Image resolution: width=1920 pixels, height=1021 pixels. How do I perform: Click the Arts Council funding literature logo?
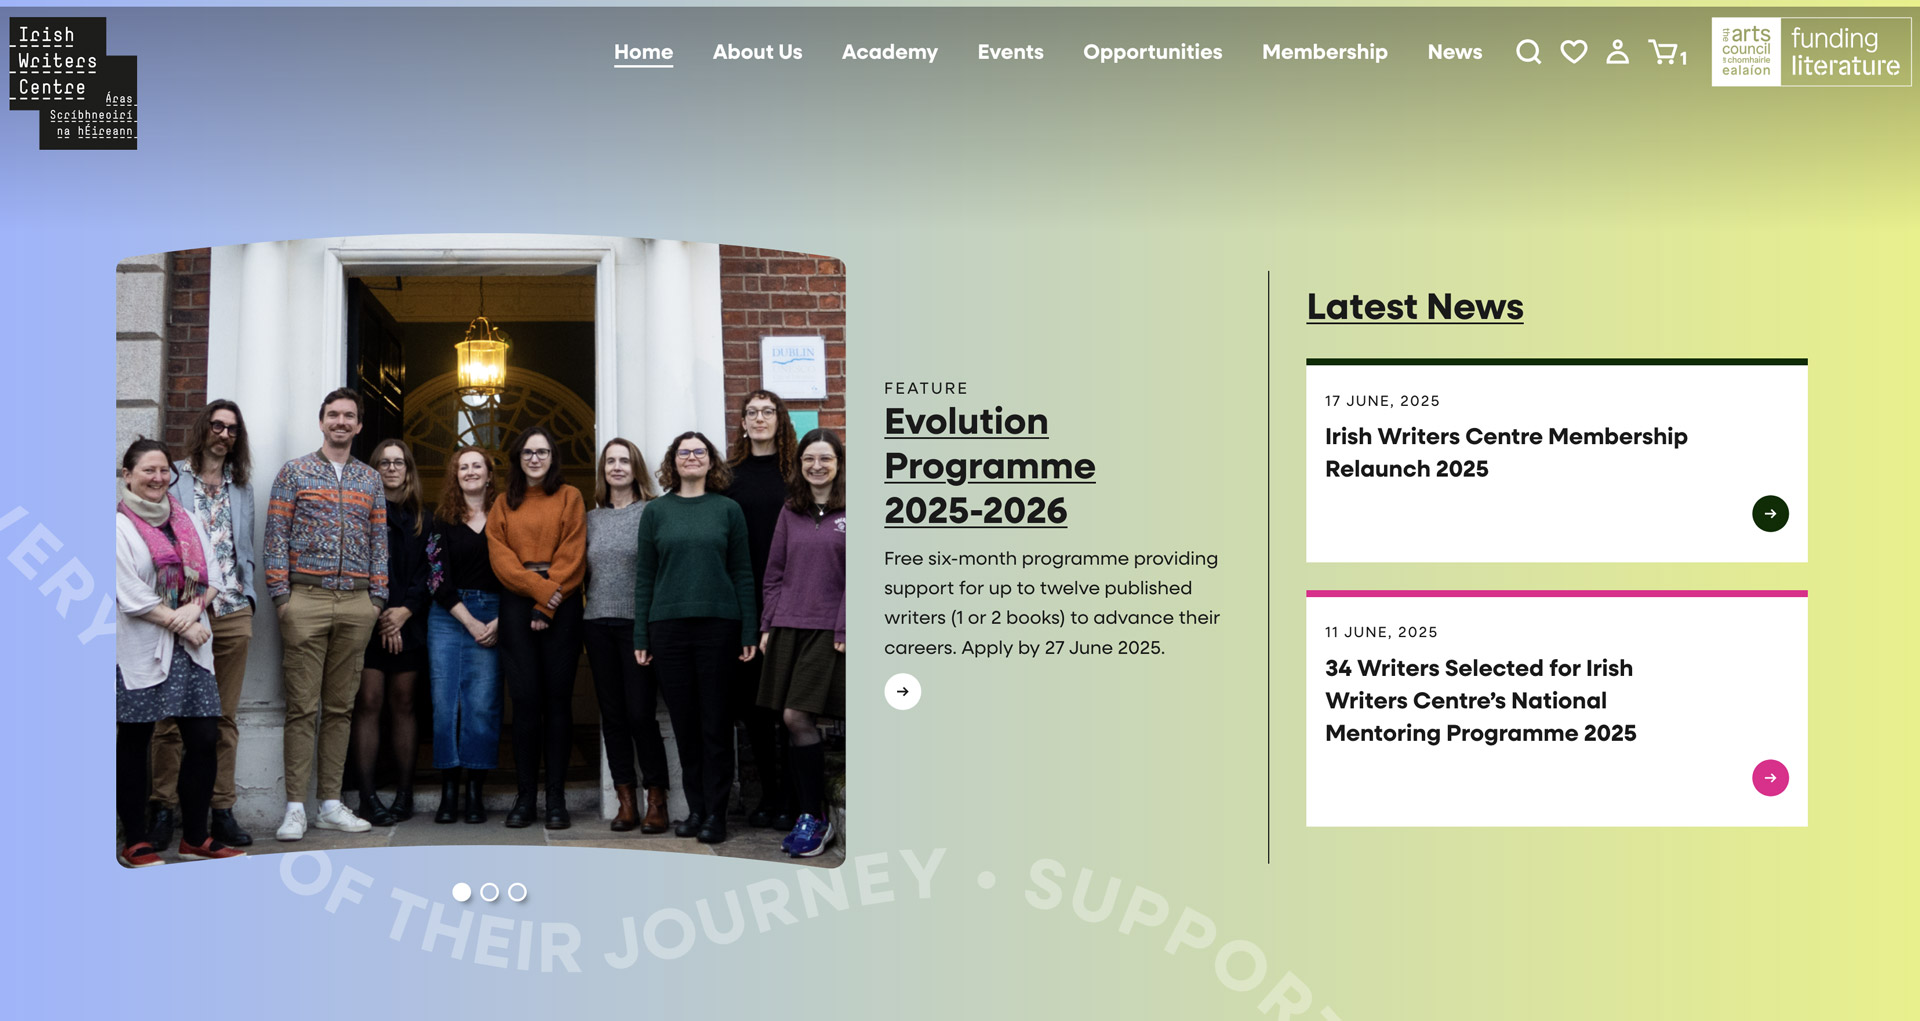coord(1811,52)
